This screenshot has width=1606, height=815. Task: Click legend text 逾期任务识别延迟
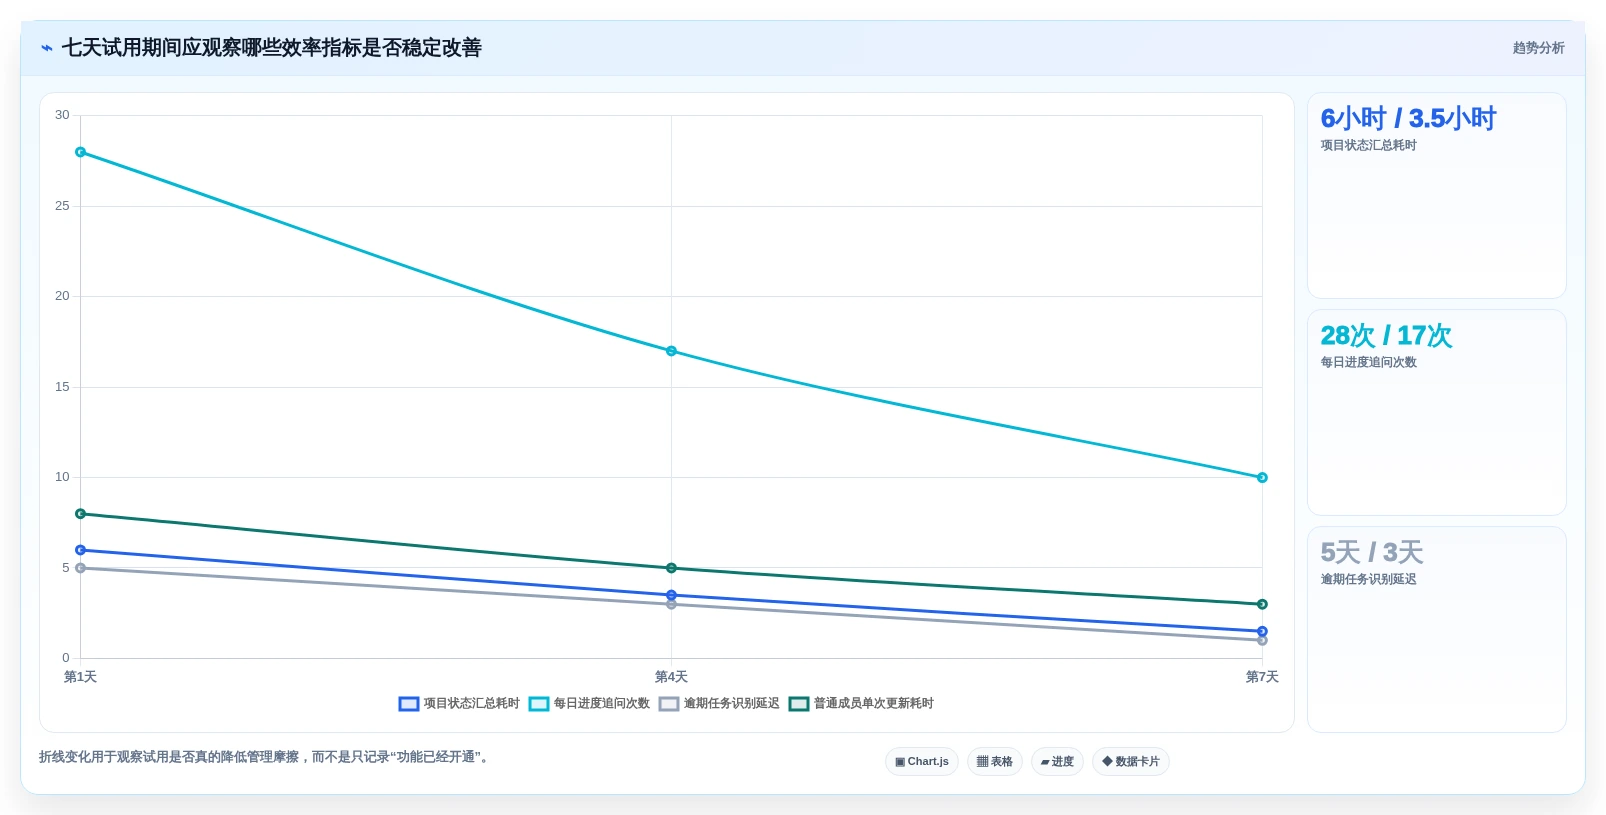[731, 704]
